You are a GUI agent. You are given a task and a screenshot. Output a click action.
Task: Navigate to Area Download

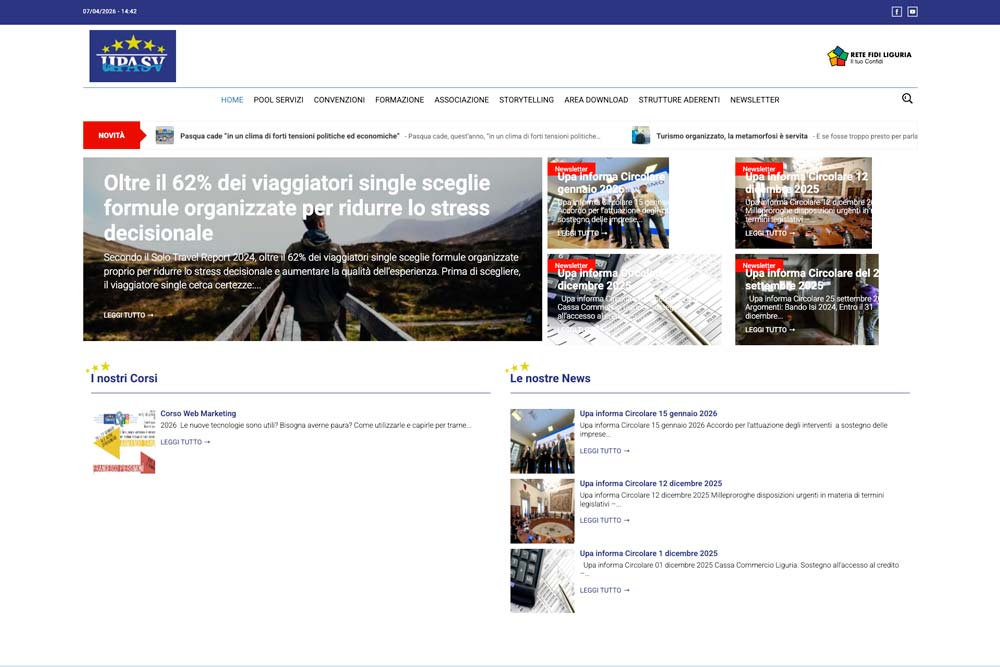tap(596, 100)
